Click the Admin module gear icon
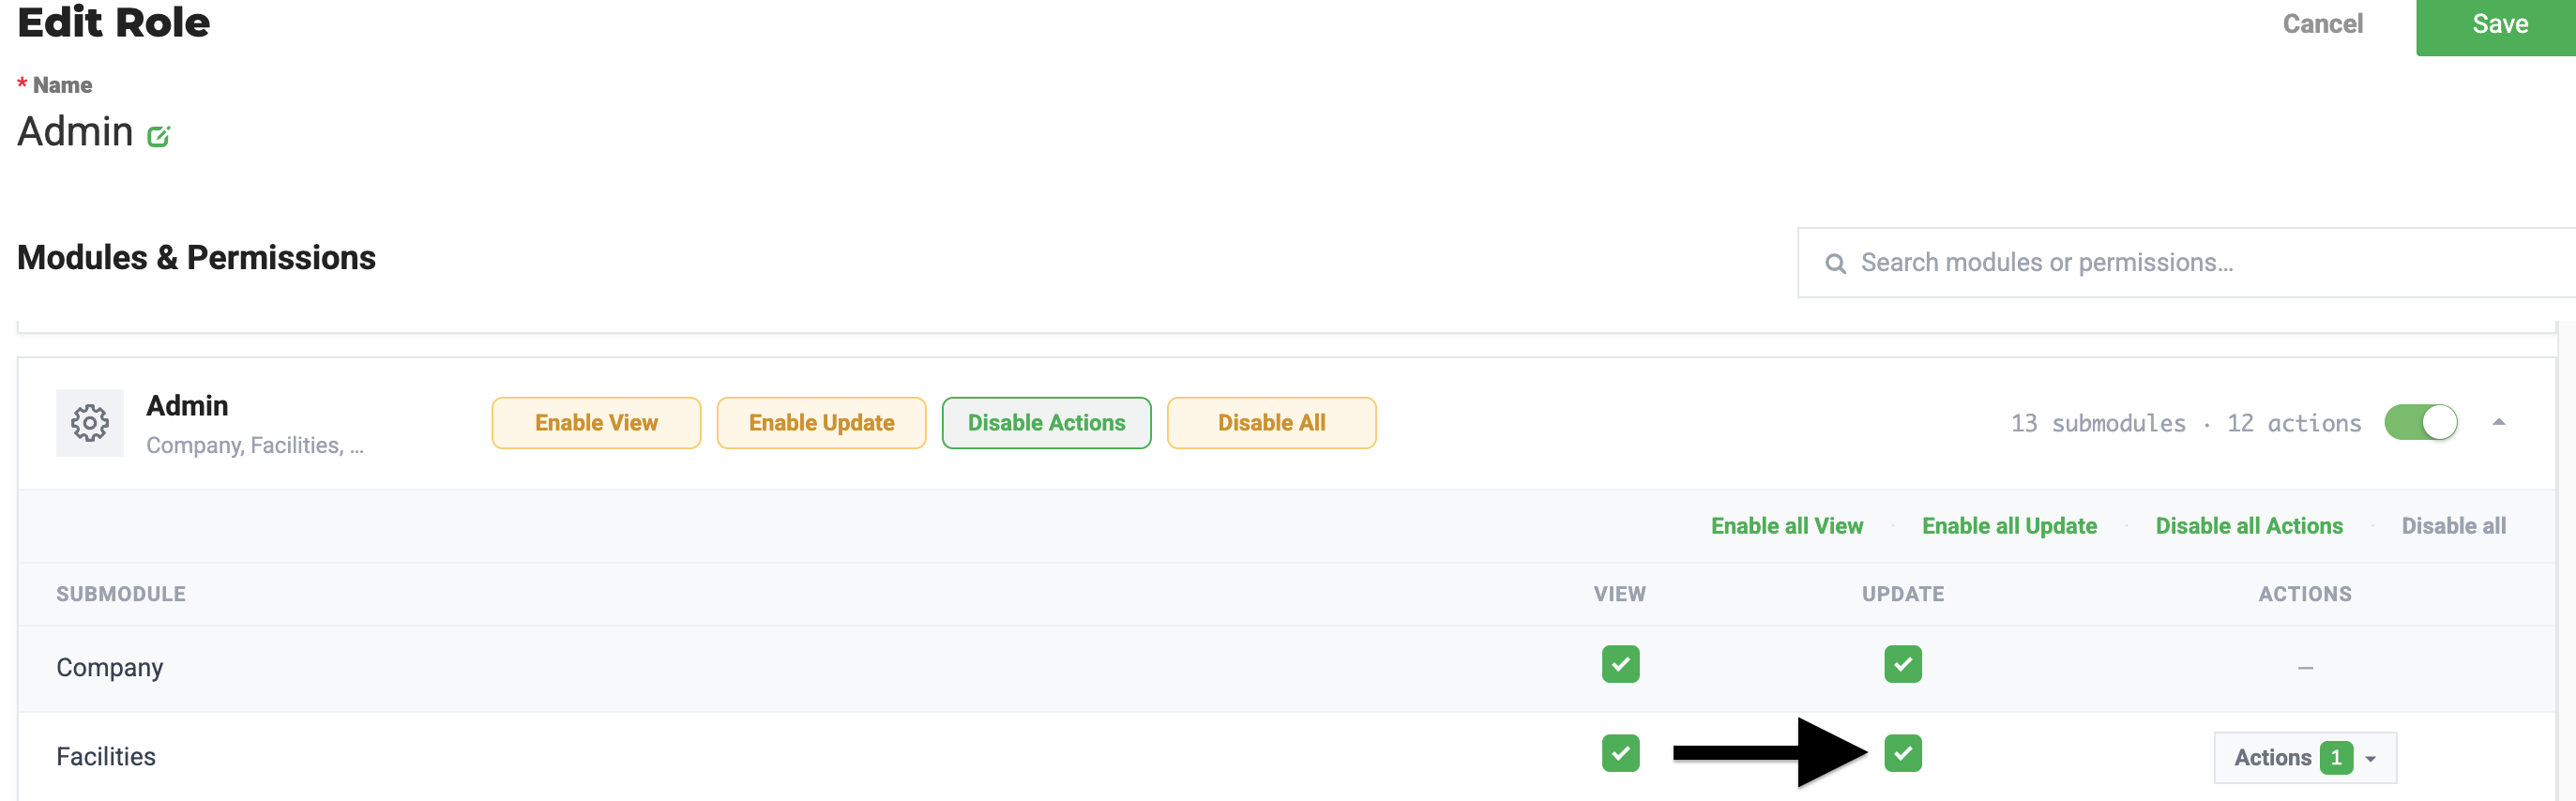 click(90, 423)
